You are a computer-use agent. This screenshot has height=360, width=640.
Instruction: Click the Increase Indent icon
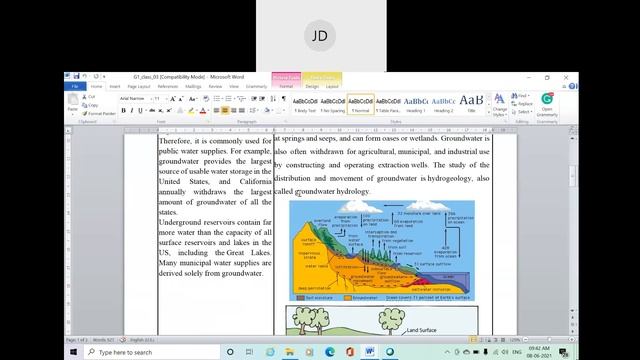(262, 99)
